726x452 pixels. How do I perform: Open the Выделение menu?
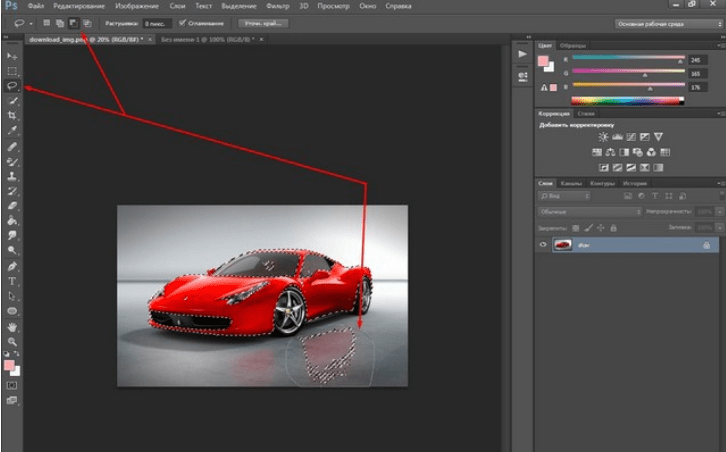point(239,6)
